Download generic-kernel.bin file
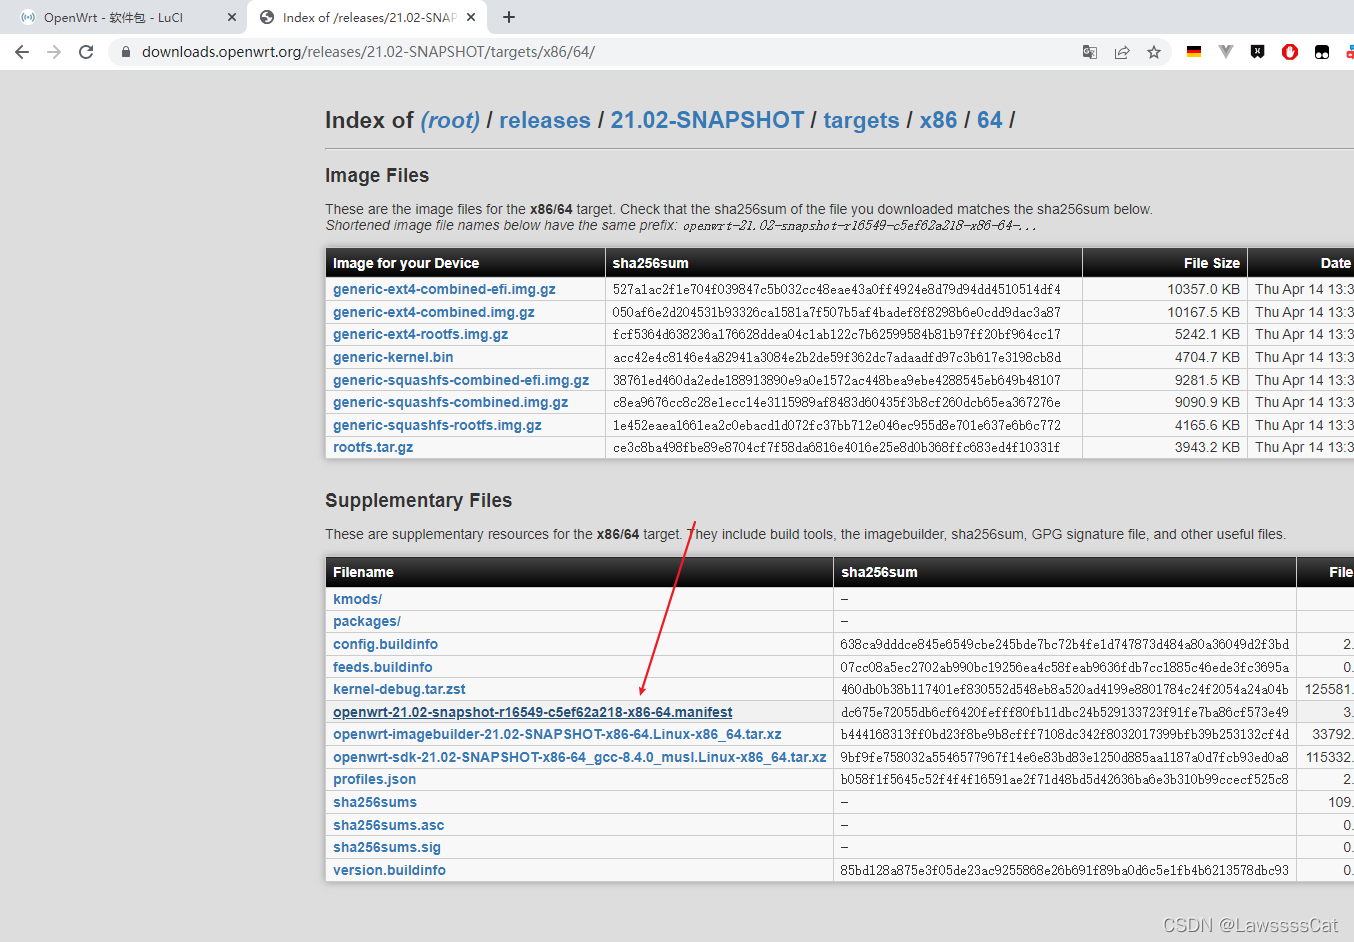The width and height of the screenshot is (1354, 942). [393, 357]
